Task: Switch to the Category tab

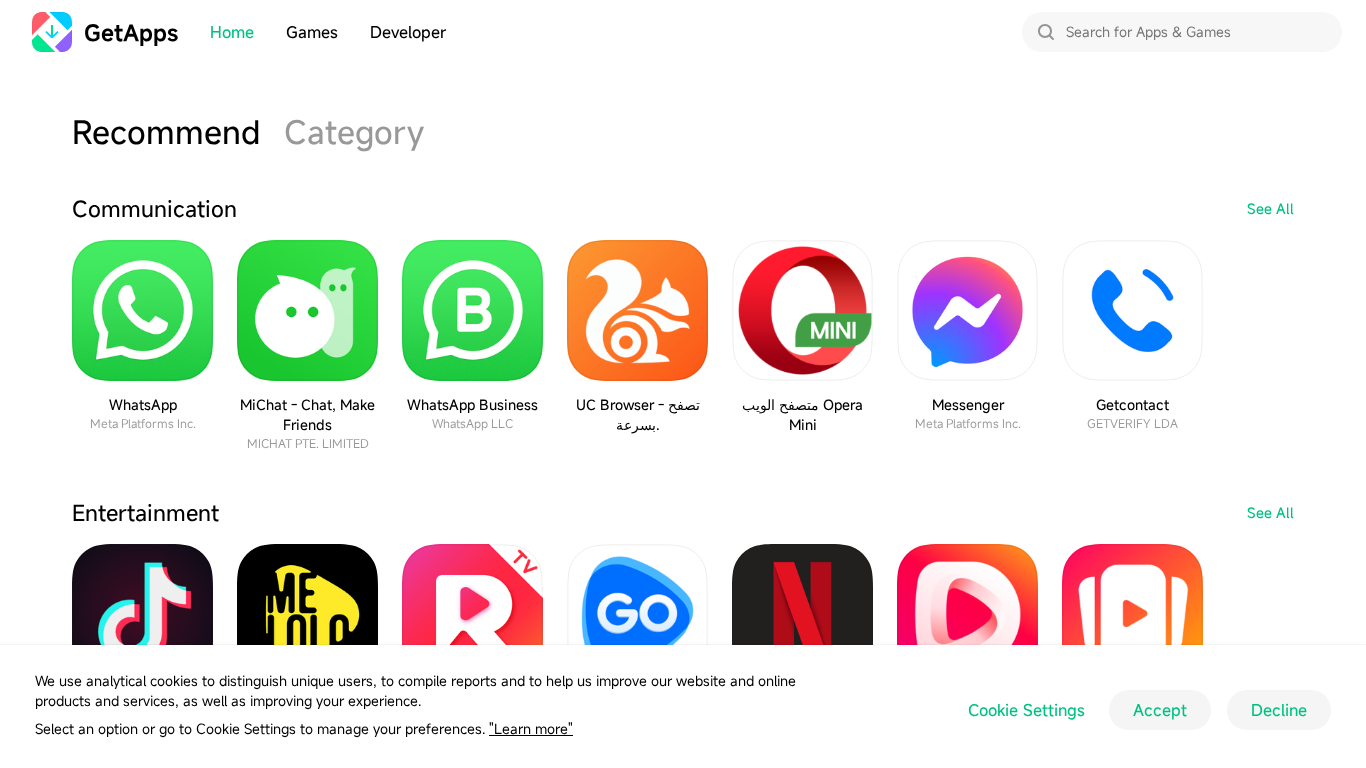Action: [354, 133]
